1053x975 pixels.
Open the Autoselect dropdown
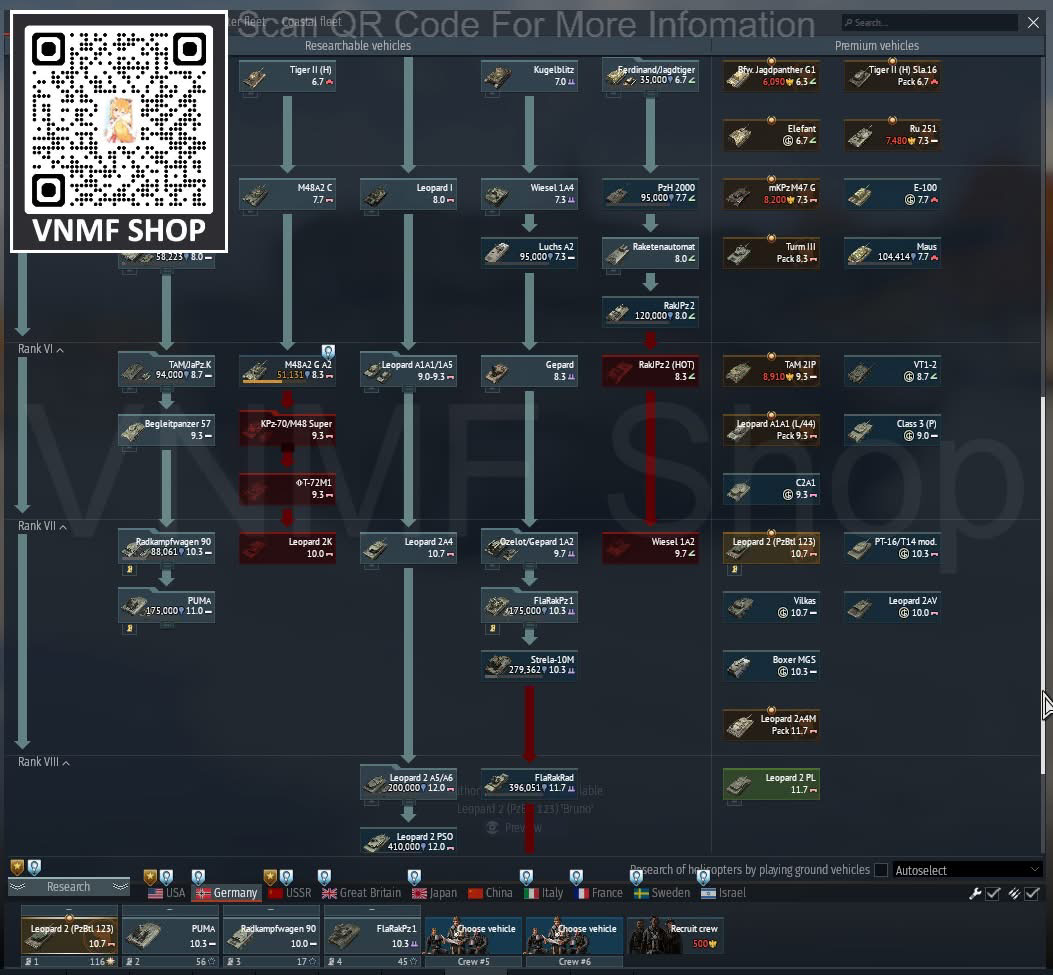pos(966,870)
